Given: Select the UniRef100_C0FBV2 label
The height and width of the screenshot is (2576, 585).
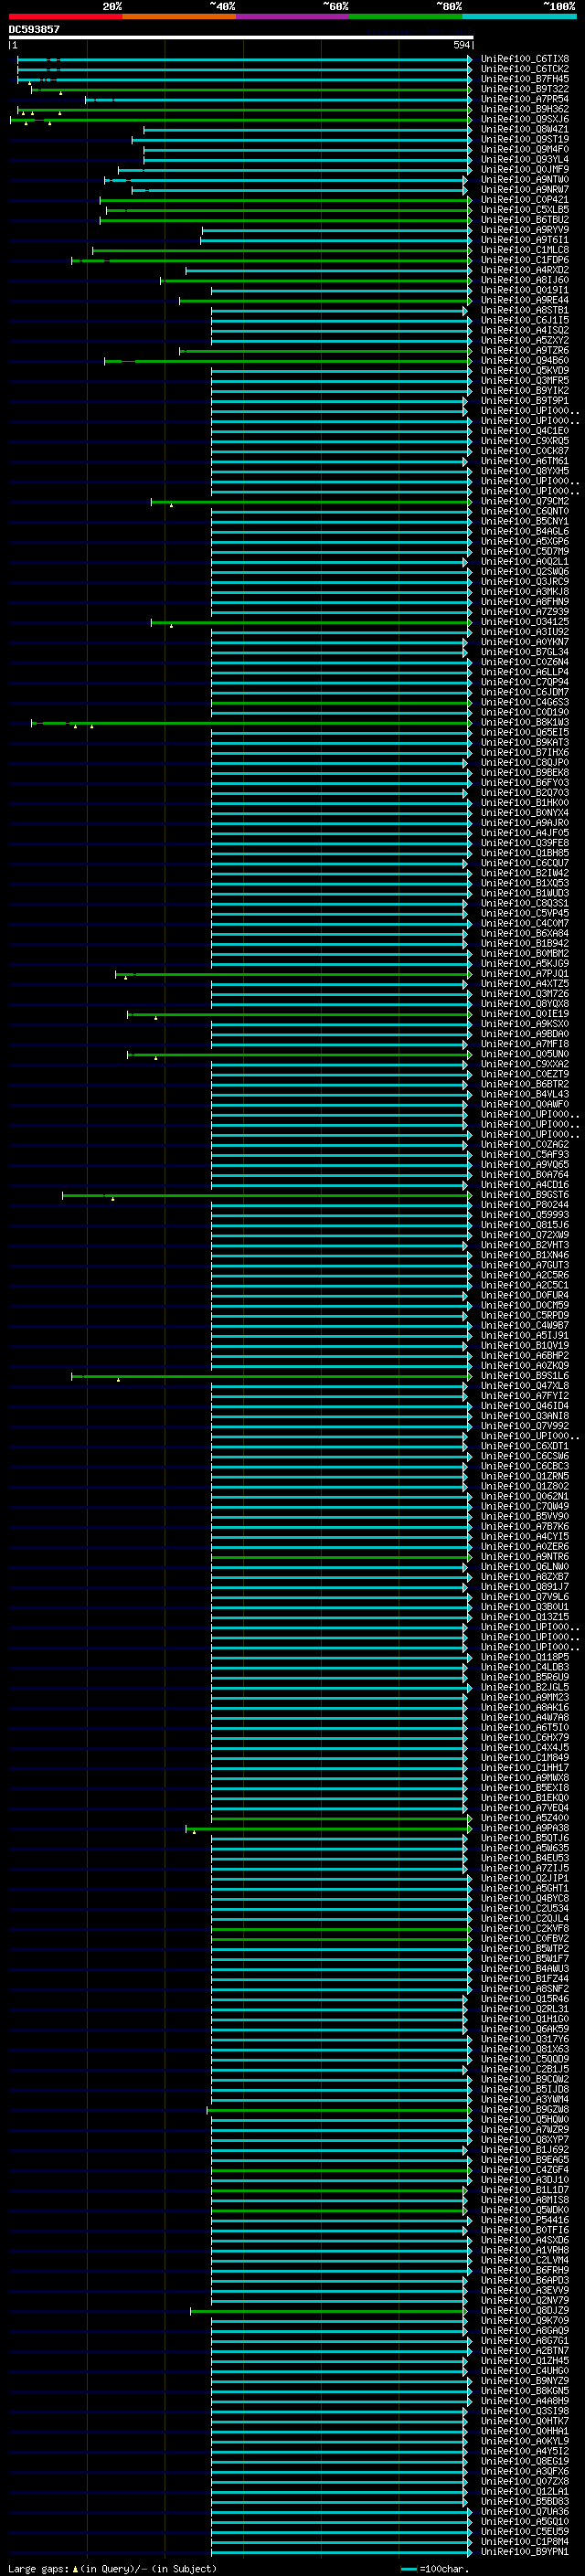Looking at the screenshot, I should [x=525, y=1939].
